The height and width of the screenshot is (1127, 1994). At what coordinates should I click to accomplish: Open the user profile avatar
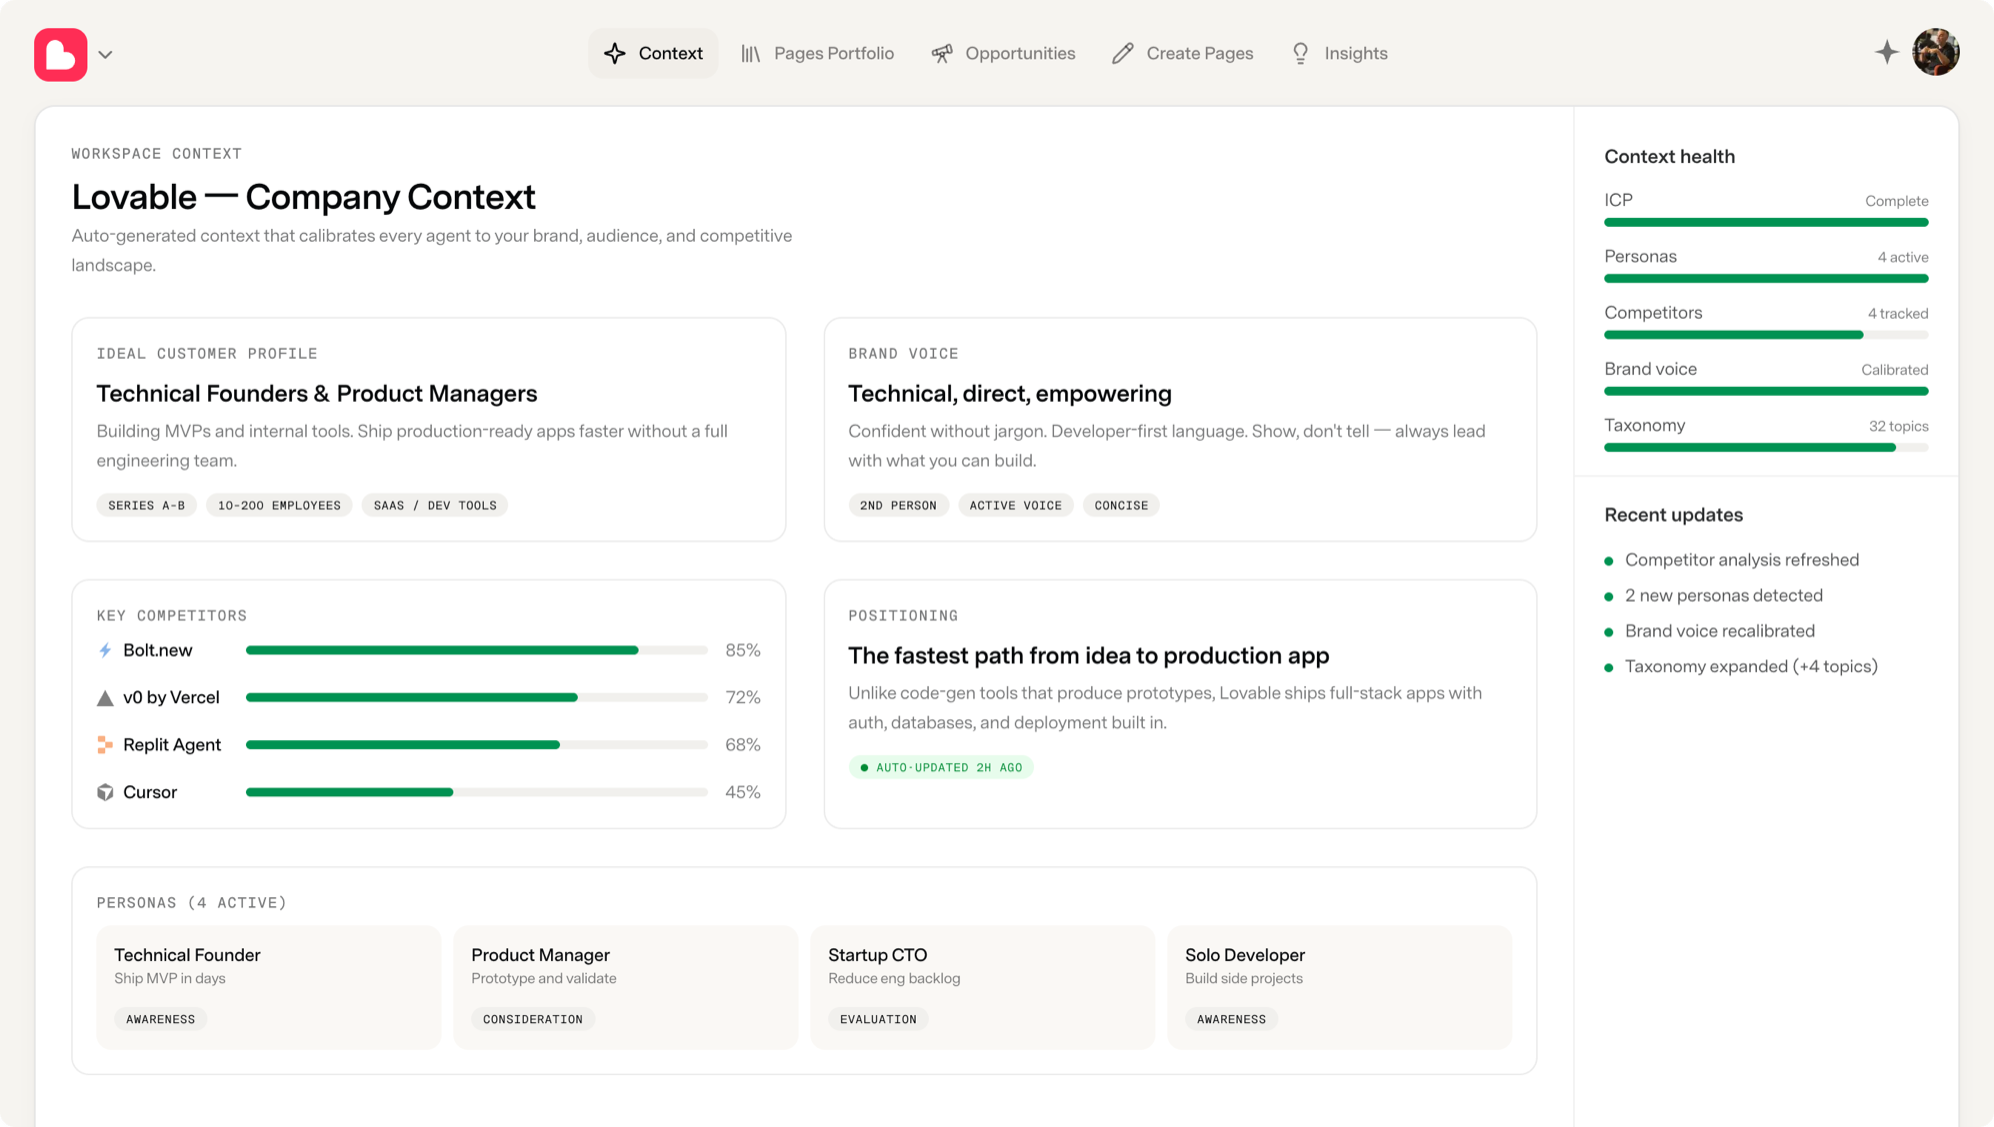coord(1936,52)
